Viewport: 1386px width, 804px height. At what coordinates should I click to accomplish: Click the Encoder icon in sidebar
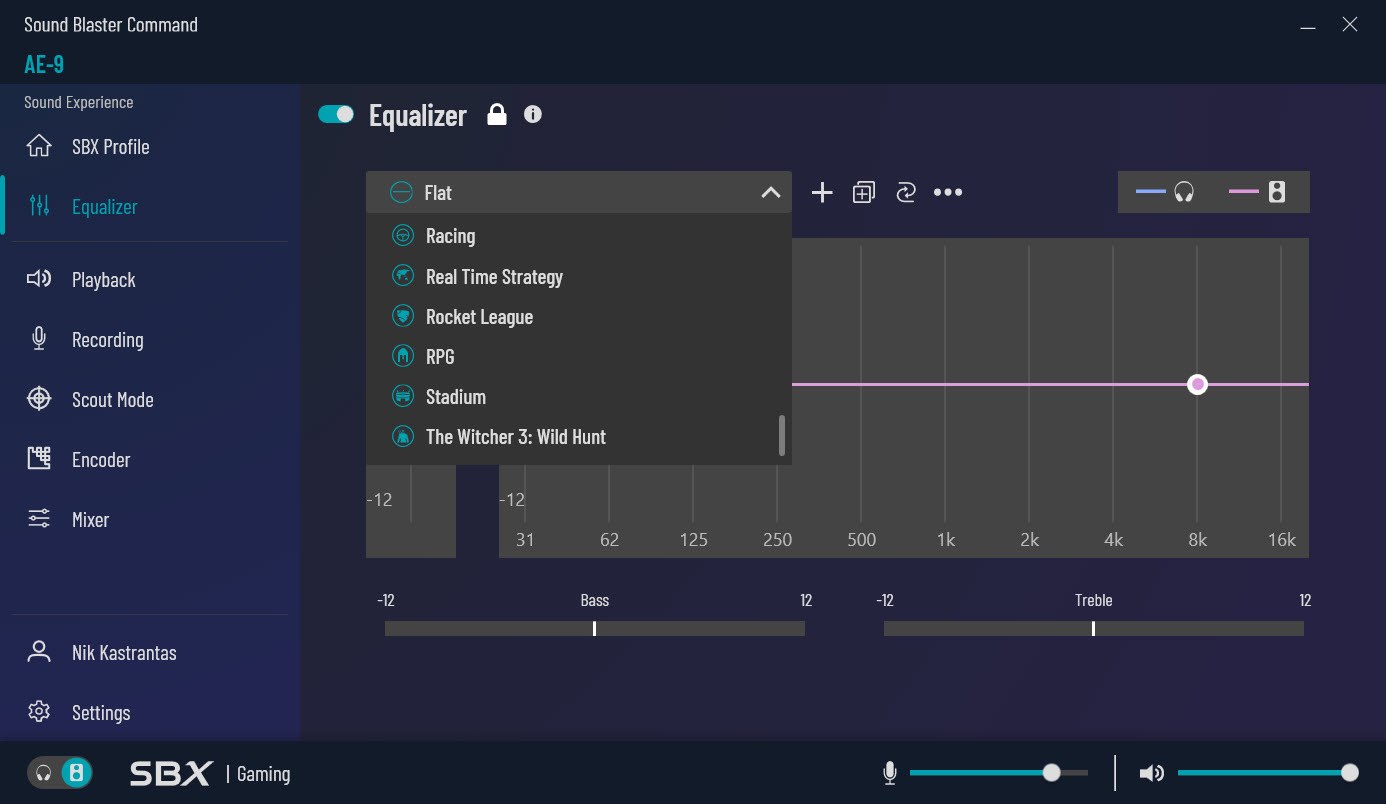point(39,459)
